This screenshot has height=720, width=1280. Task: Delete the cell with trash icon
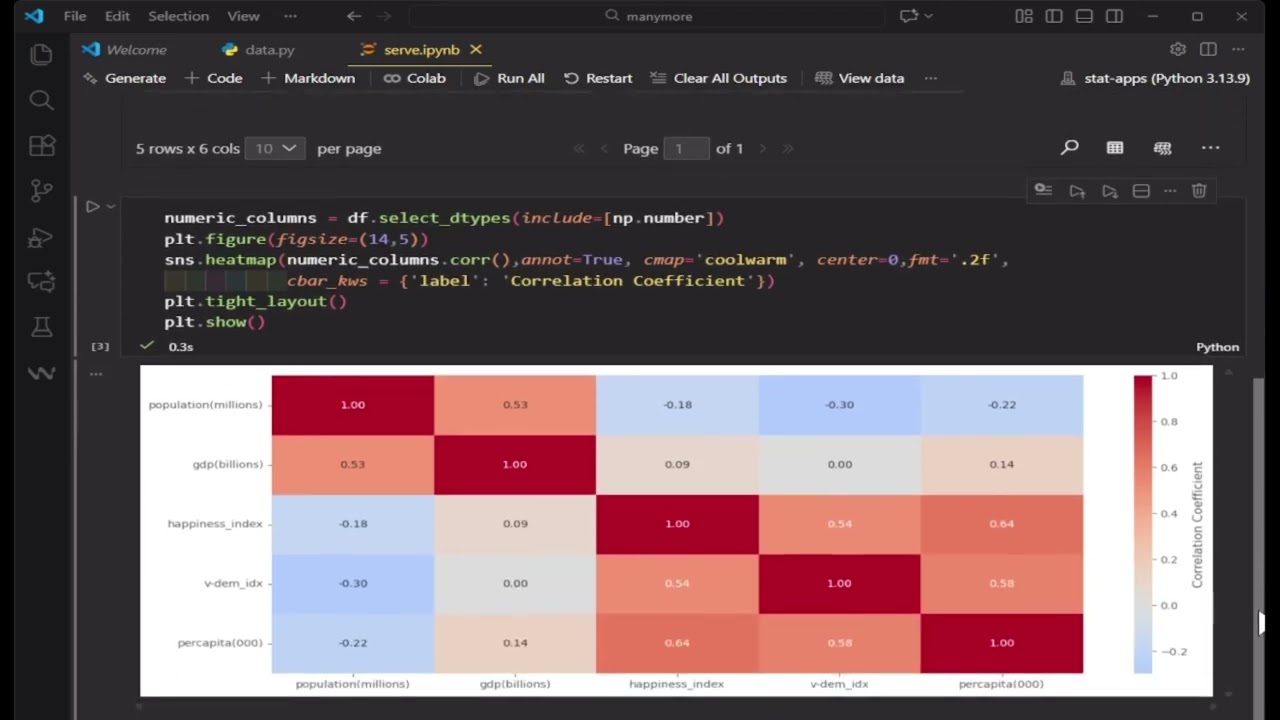pyautogui.click(x=1199, y=190)
